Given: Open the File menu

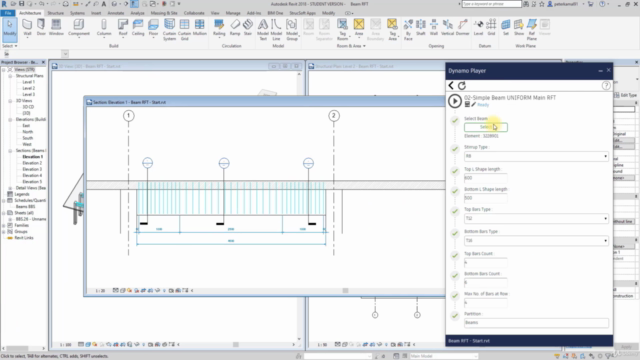Looking at the screenshot, I should [x=8, y=13].
